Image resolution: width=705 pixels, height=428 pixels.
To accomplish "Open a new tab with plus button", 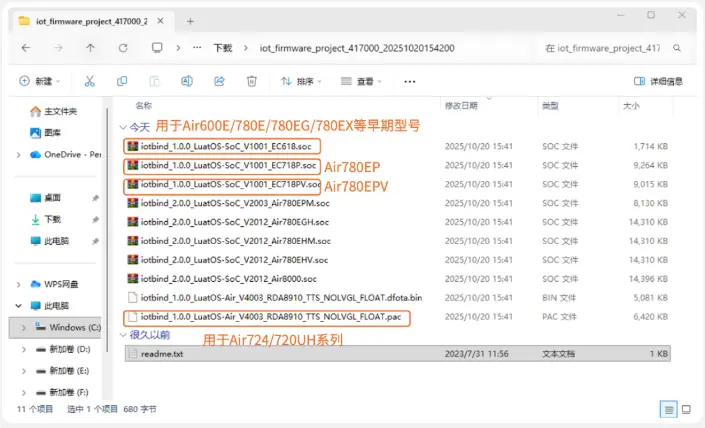I will pos(190,21).
